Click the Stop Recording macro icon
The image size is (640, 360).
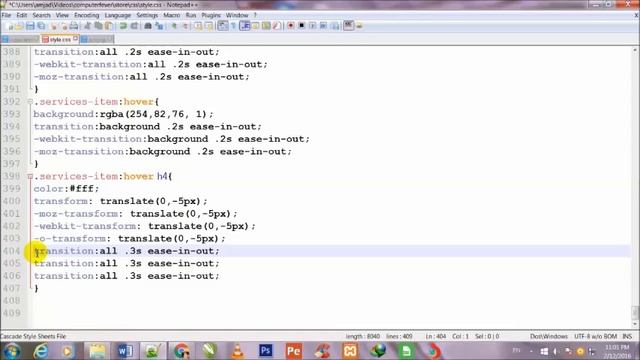coord(302,26)
